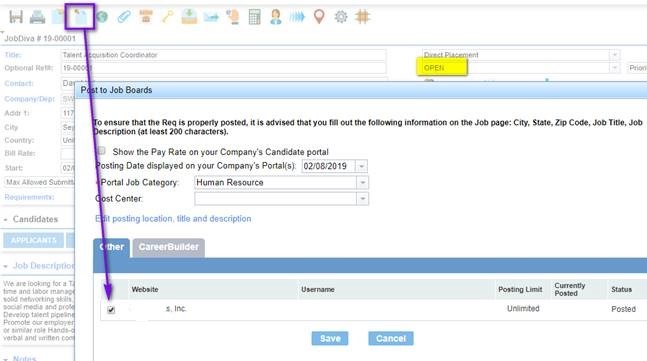Click the copy document icon next to the printer

pos(58,17)
